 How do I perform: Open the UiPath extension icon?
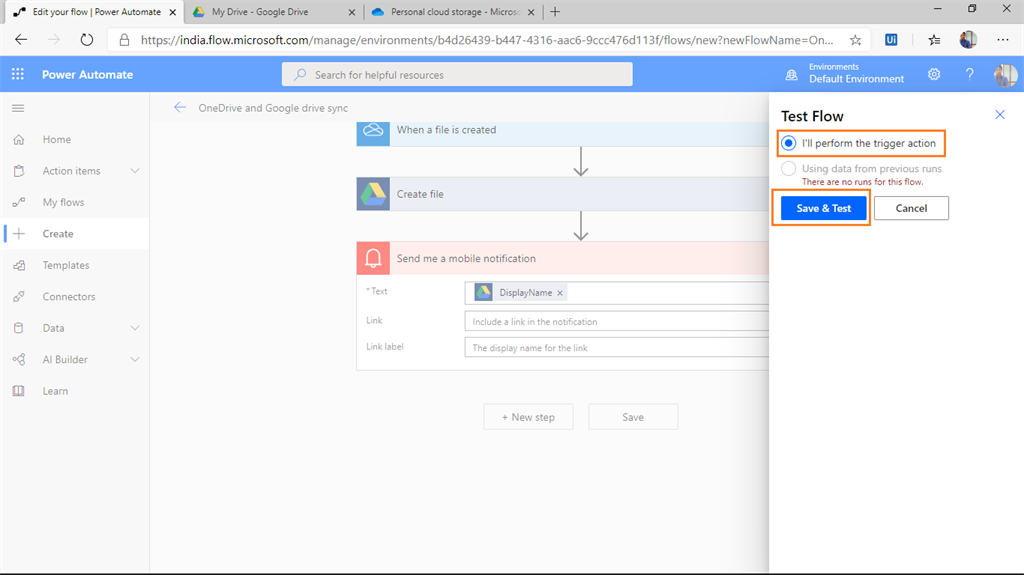tap(891, 40)
